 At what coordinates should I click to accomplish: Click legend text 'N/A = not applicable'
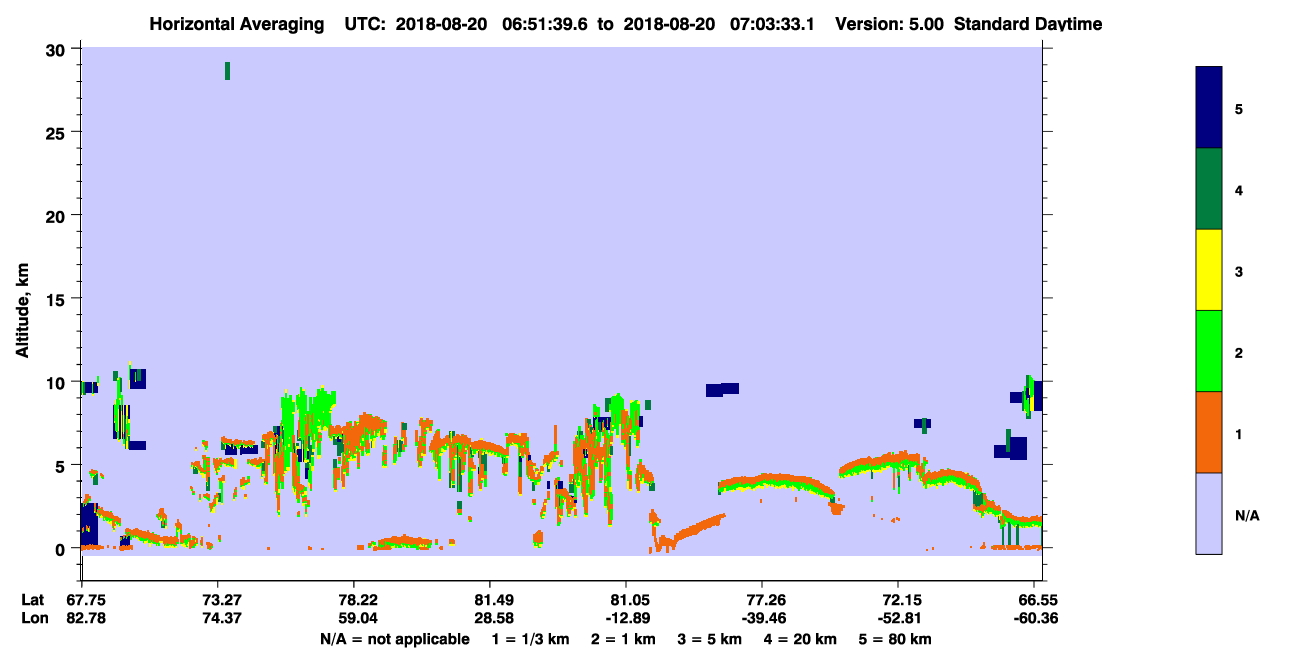click(x=394, y=639)
